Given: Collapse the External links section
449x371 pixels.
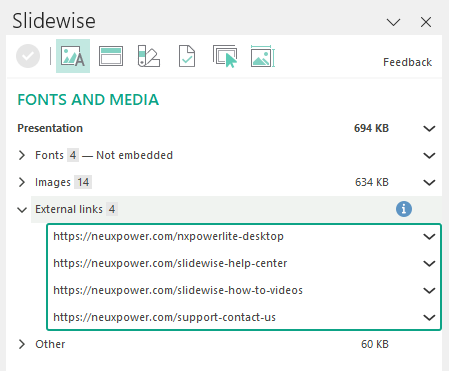Looking at the screenshot, I should tap(22, 210).
